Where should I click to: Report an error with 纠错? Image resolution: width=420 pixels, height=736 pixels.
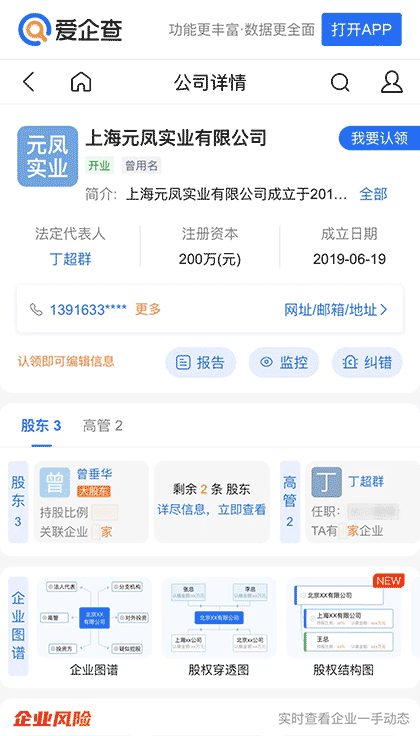tap(367, 362)
